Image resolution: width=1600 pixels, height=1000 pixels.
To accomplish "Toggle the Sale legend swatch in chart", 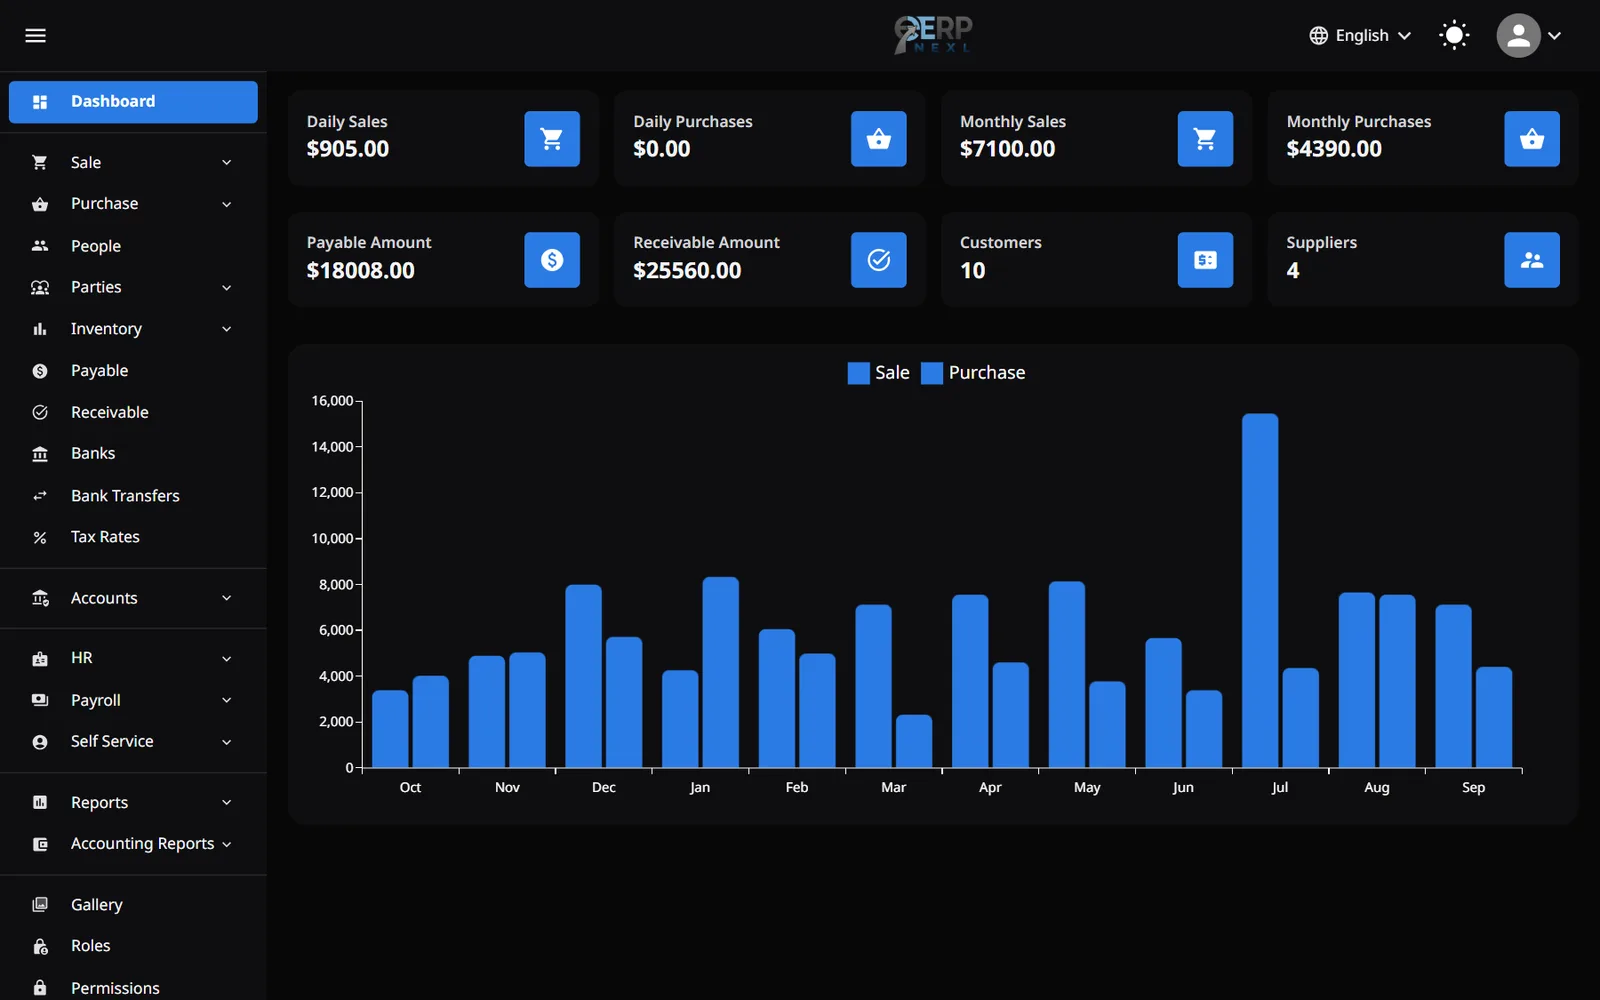I will click(x=859, y=373).
